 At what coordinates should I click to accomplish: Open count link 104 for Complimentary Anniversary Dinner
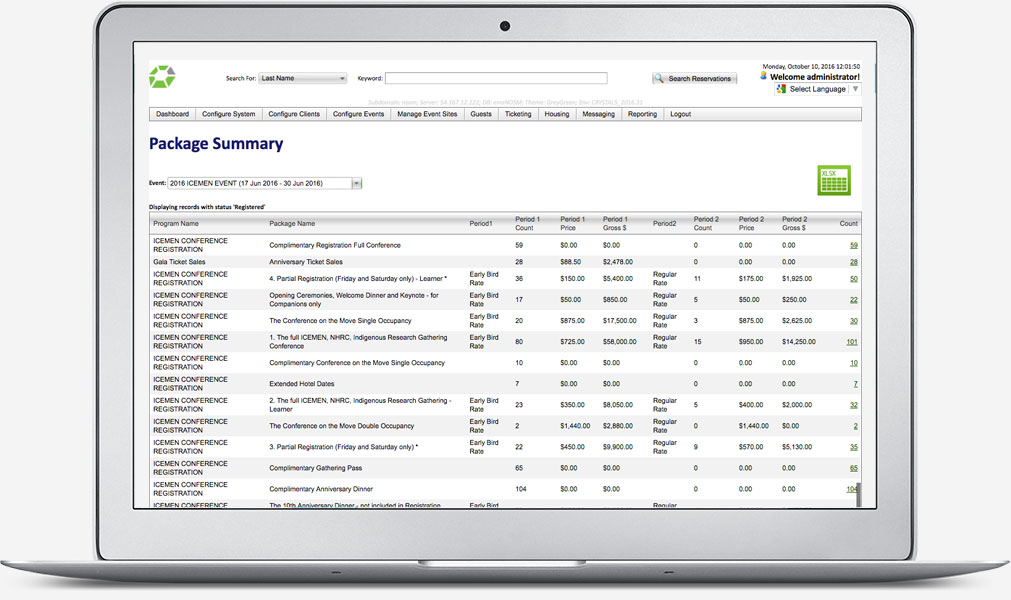click(851, 489)
